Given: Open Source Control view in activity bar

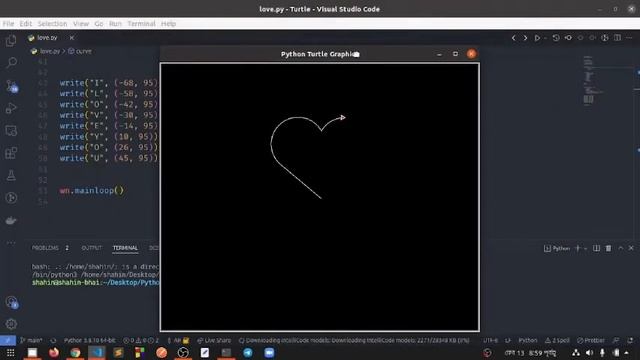Looking at the screenshot, I should [11, 86].
